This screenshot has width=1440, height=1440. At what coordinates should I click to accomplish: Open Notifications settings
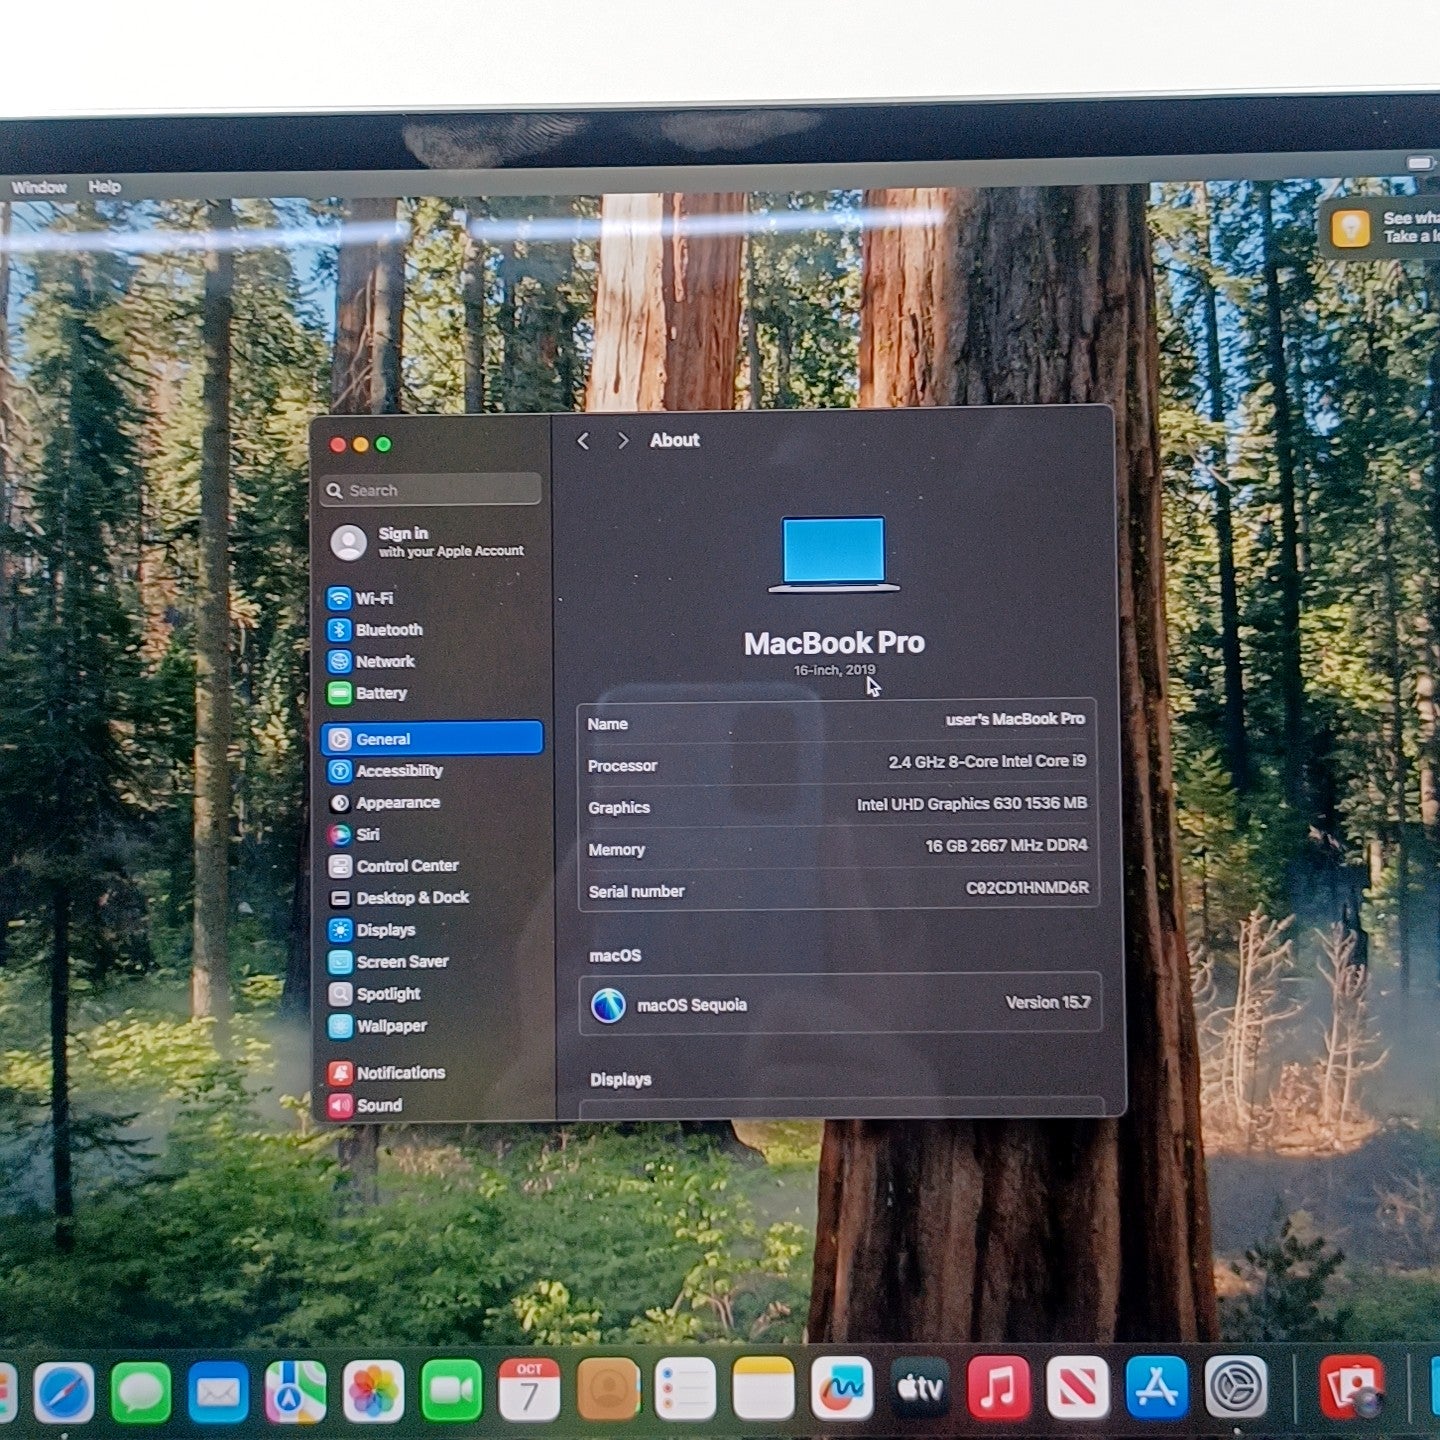click(x=400, y=1073)
